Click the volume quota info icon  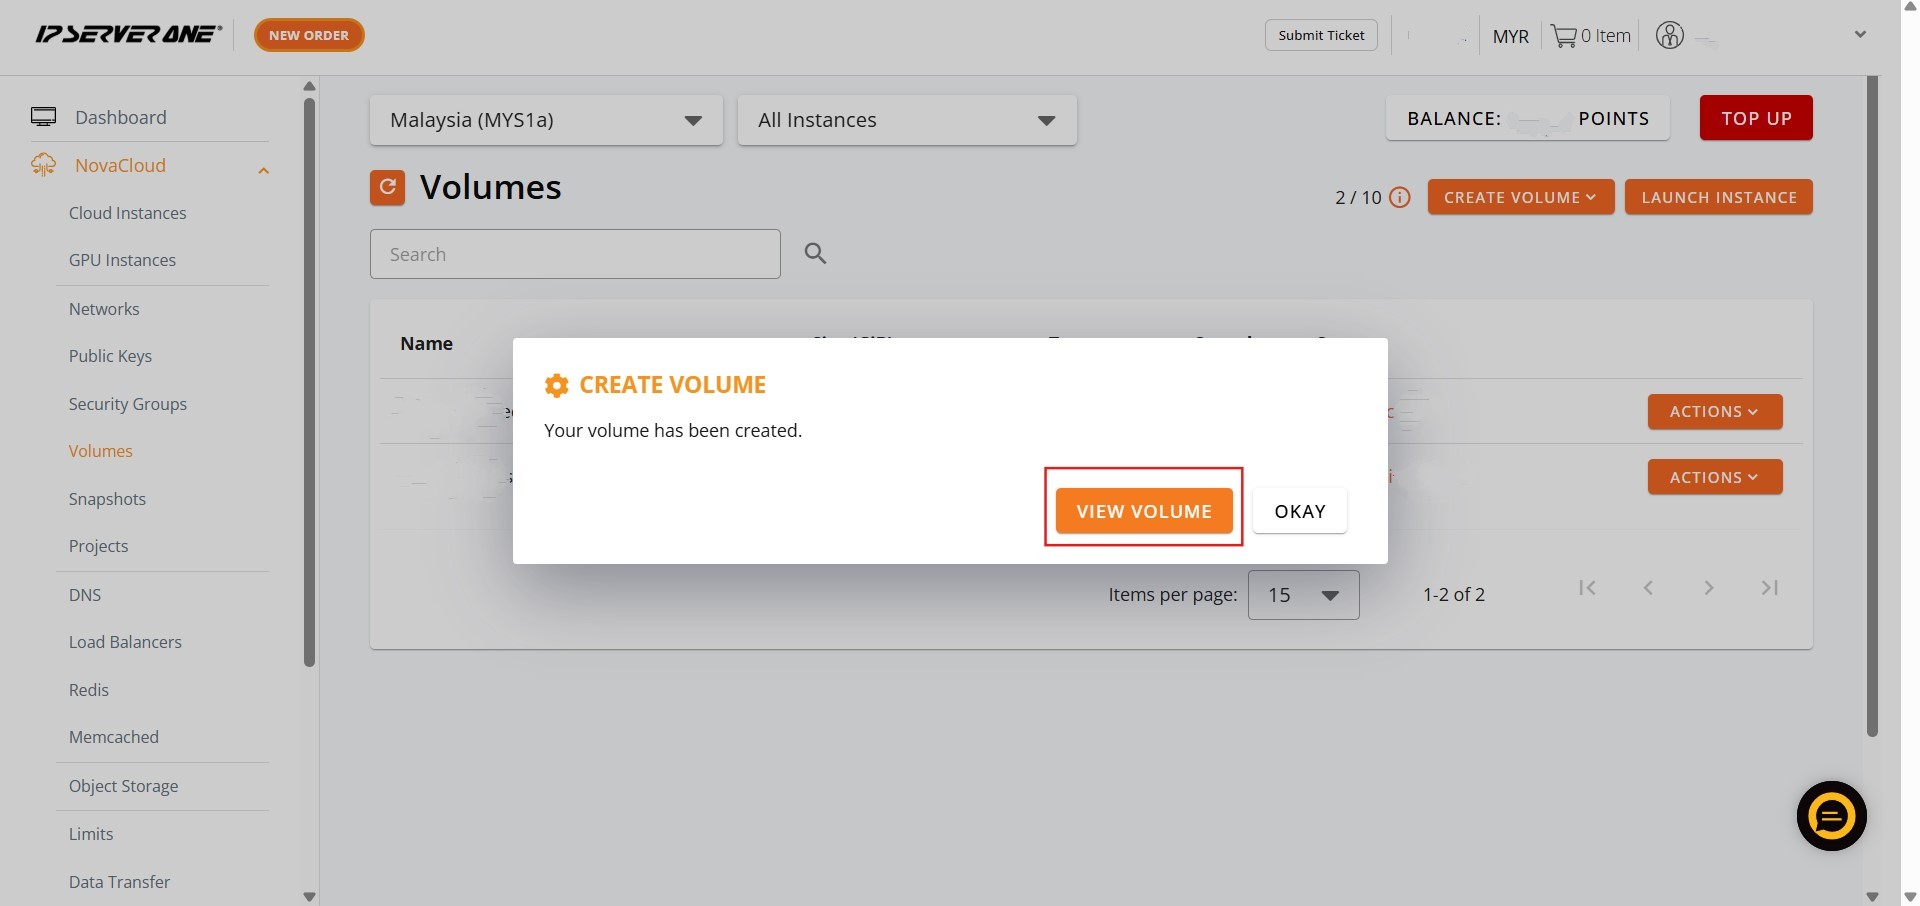click(1400, 198)
